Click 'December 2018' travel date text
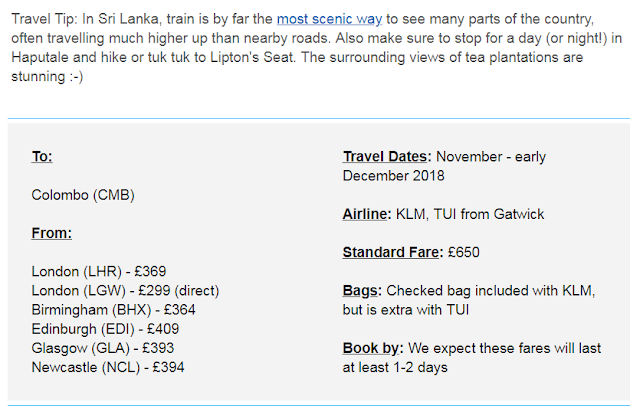 tap(393, 176)
